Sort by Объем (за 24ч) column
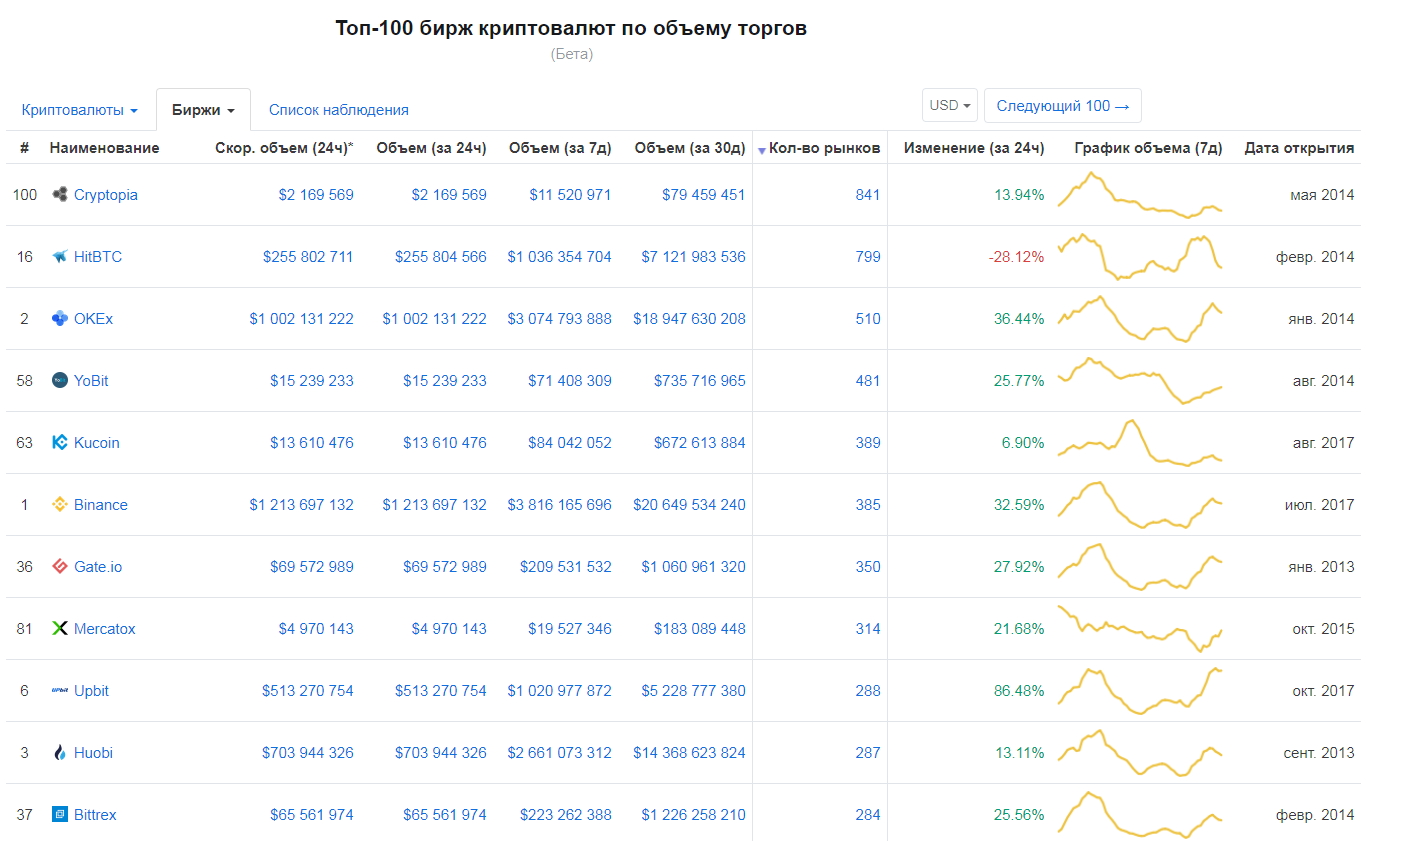This screenshot has height=841, width=1413. pos(431,148)
